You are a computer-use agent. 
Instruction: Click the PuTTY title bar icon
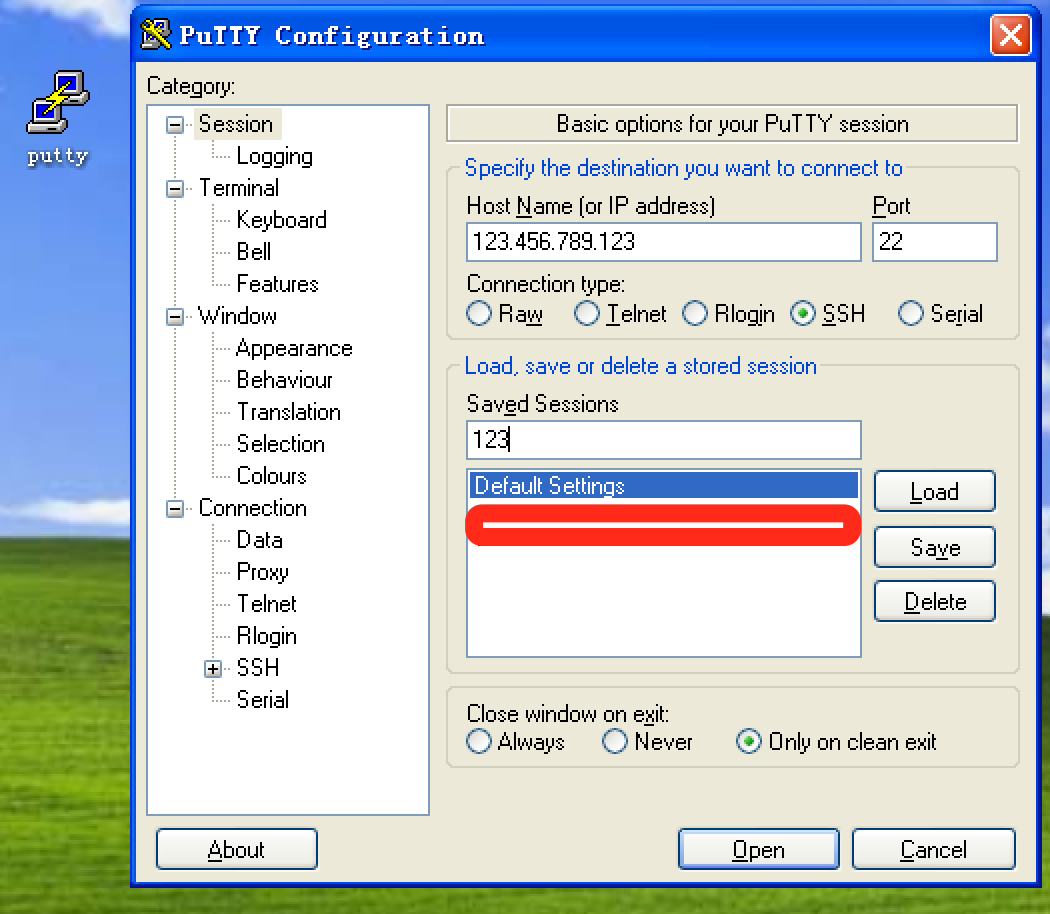(x=156, y=35)
